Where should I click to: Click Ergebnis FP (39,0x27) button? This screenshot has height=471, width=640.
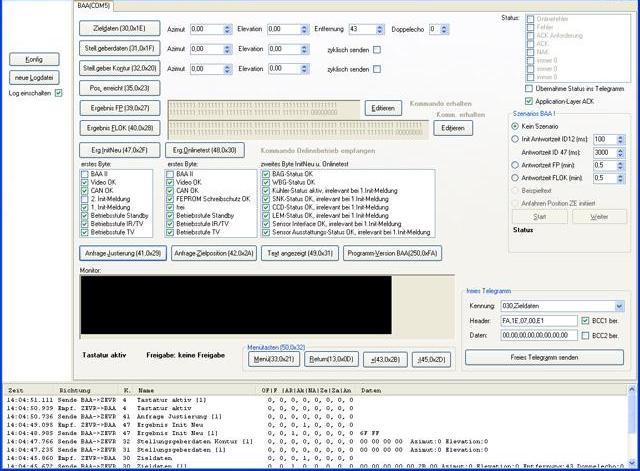tap(120, 108)
